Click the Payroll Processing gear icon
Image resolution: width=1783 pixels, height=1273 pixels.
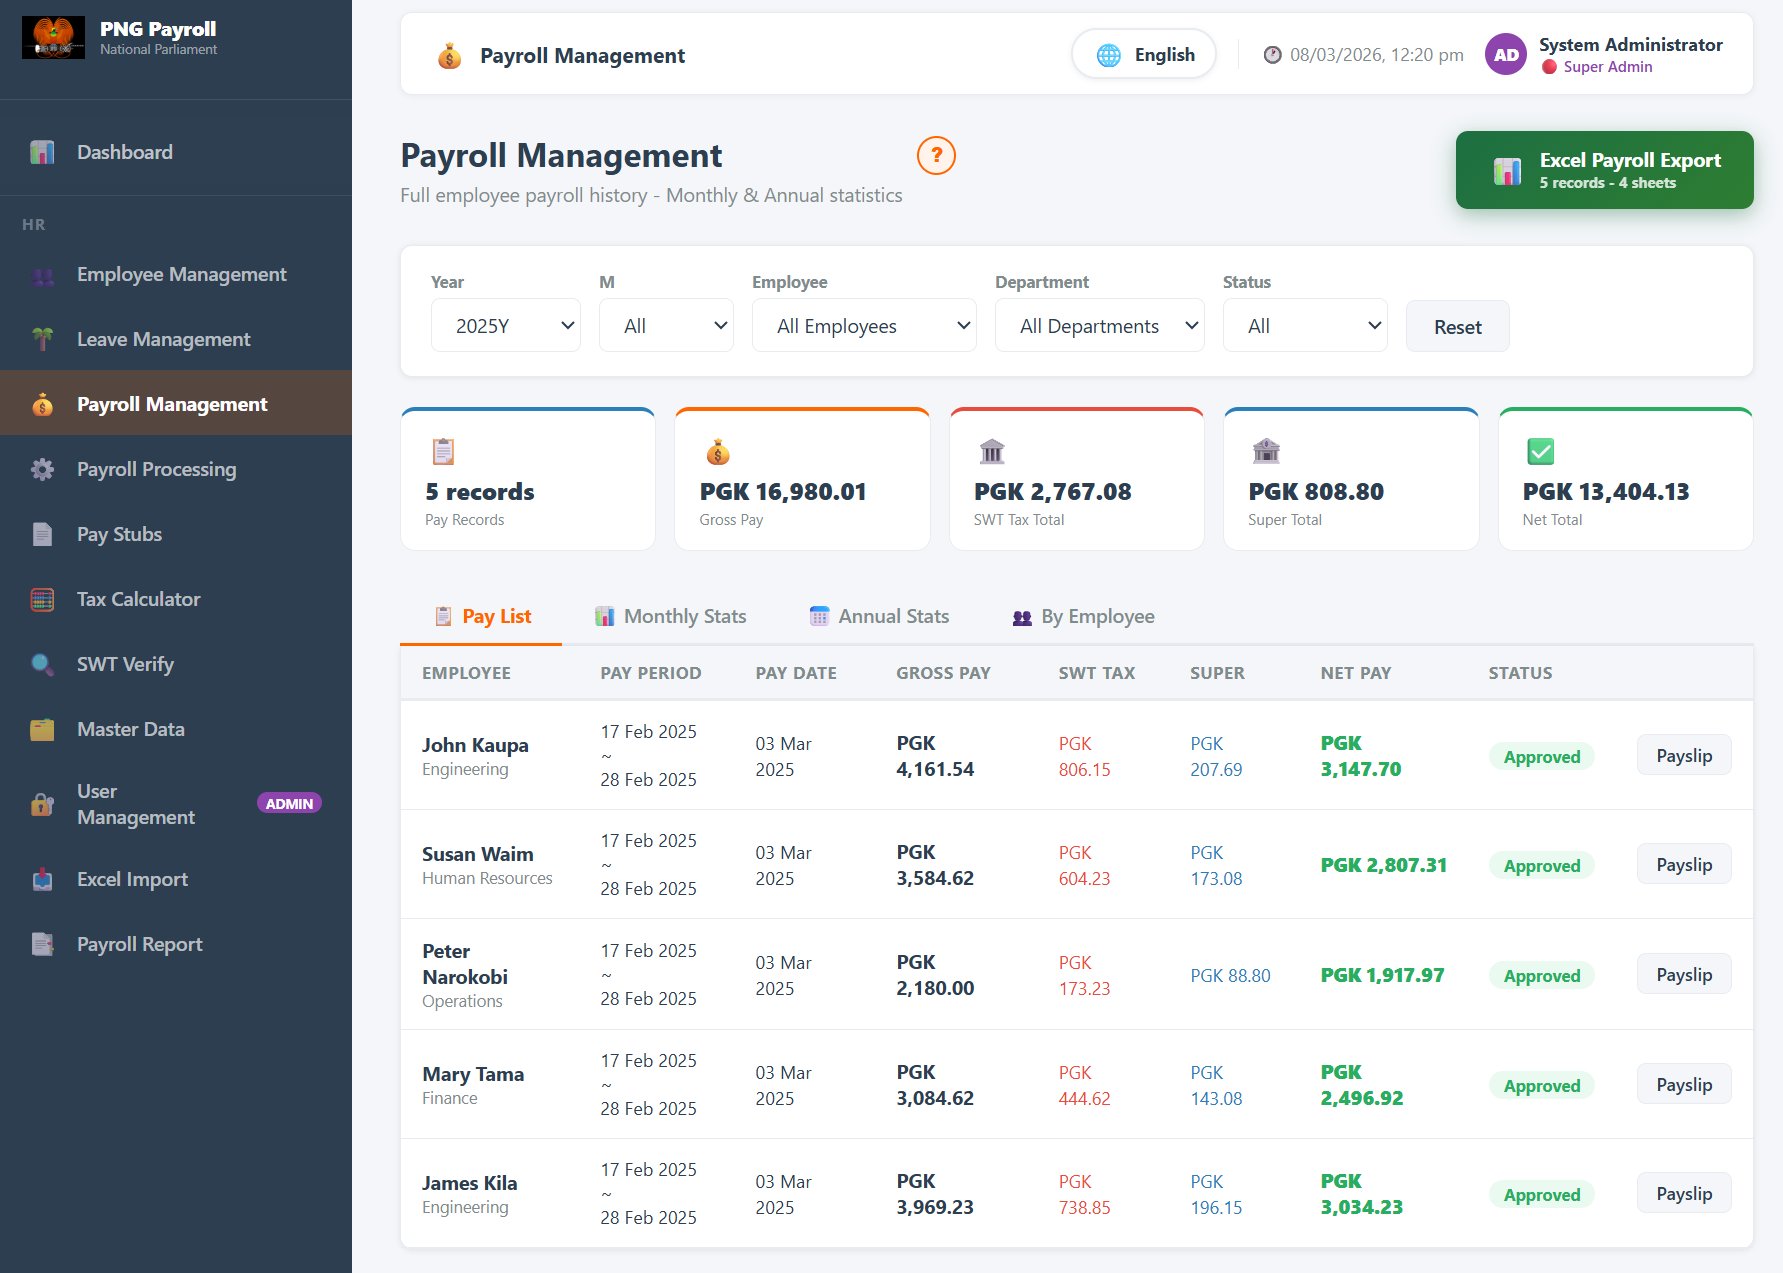(x=42, y=470)
